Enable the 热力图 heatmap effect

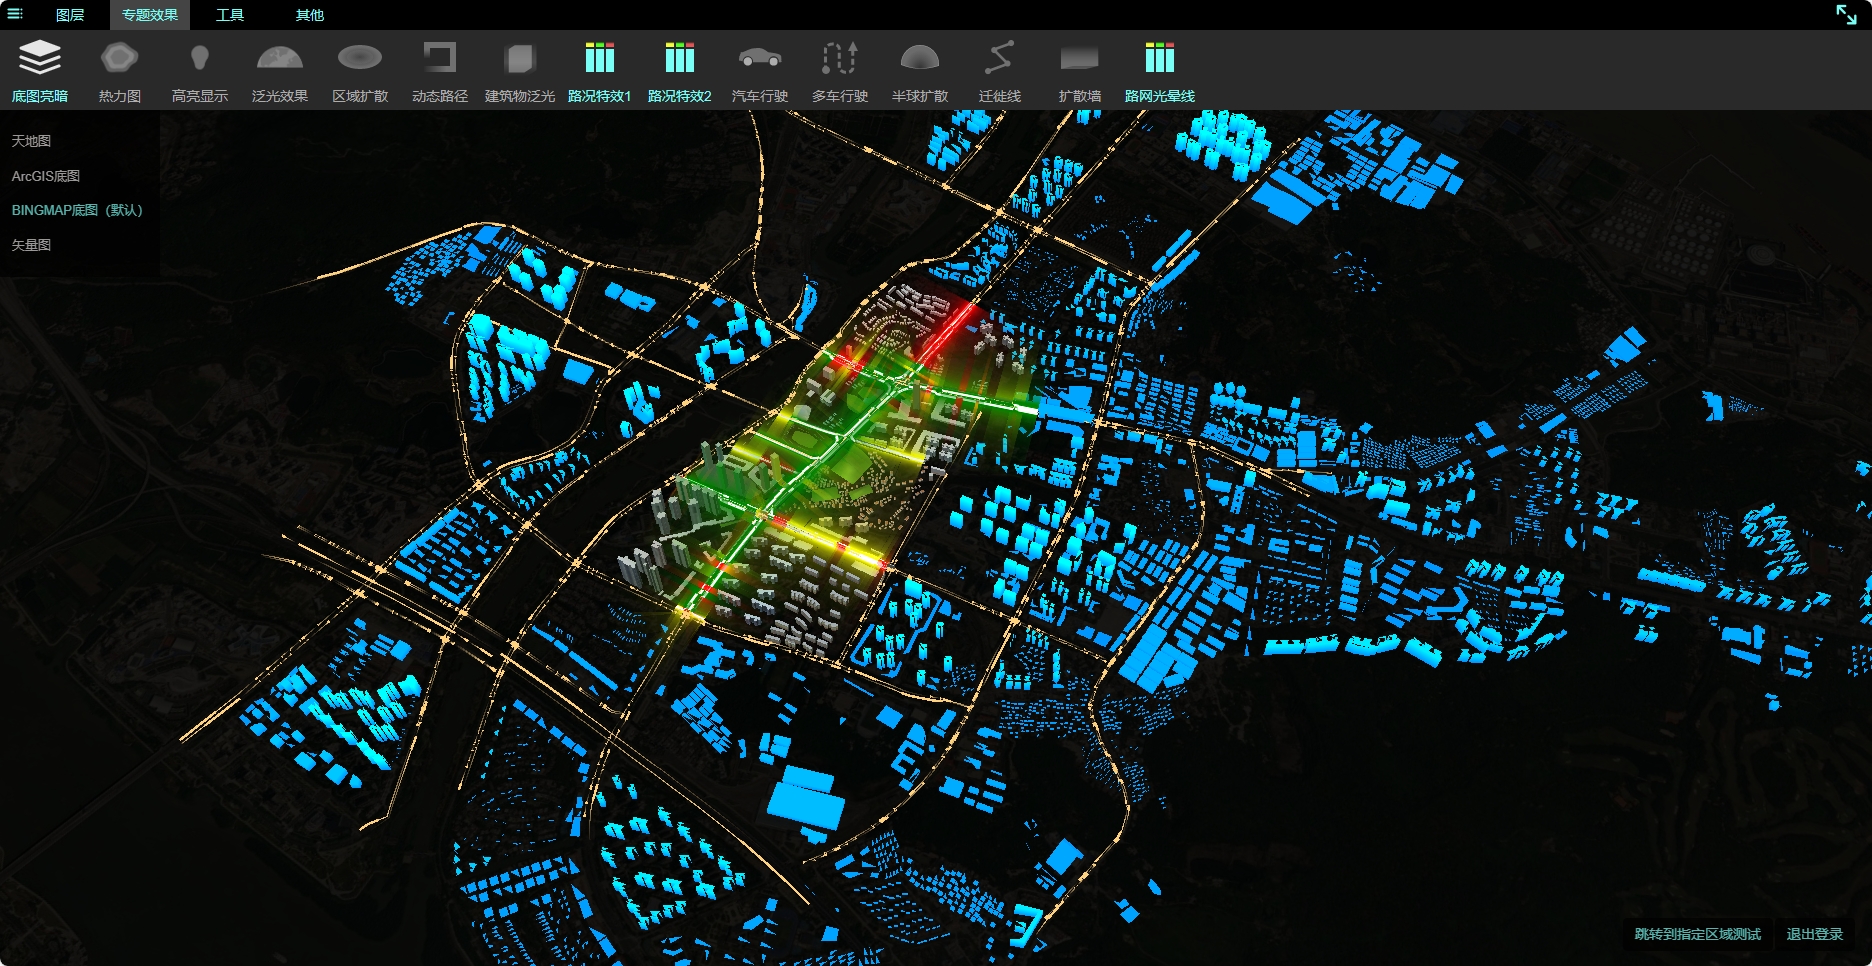120,60
